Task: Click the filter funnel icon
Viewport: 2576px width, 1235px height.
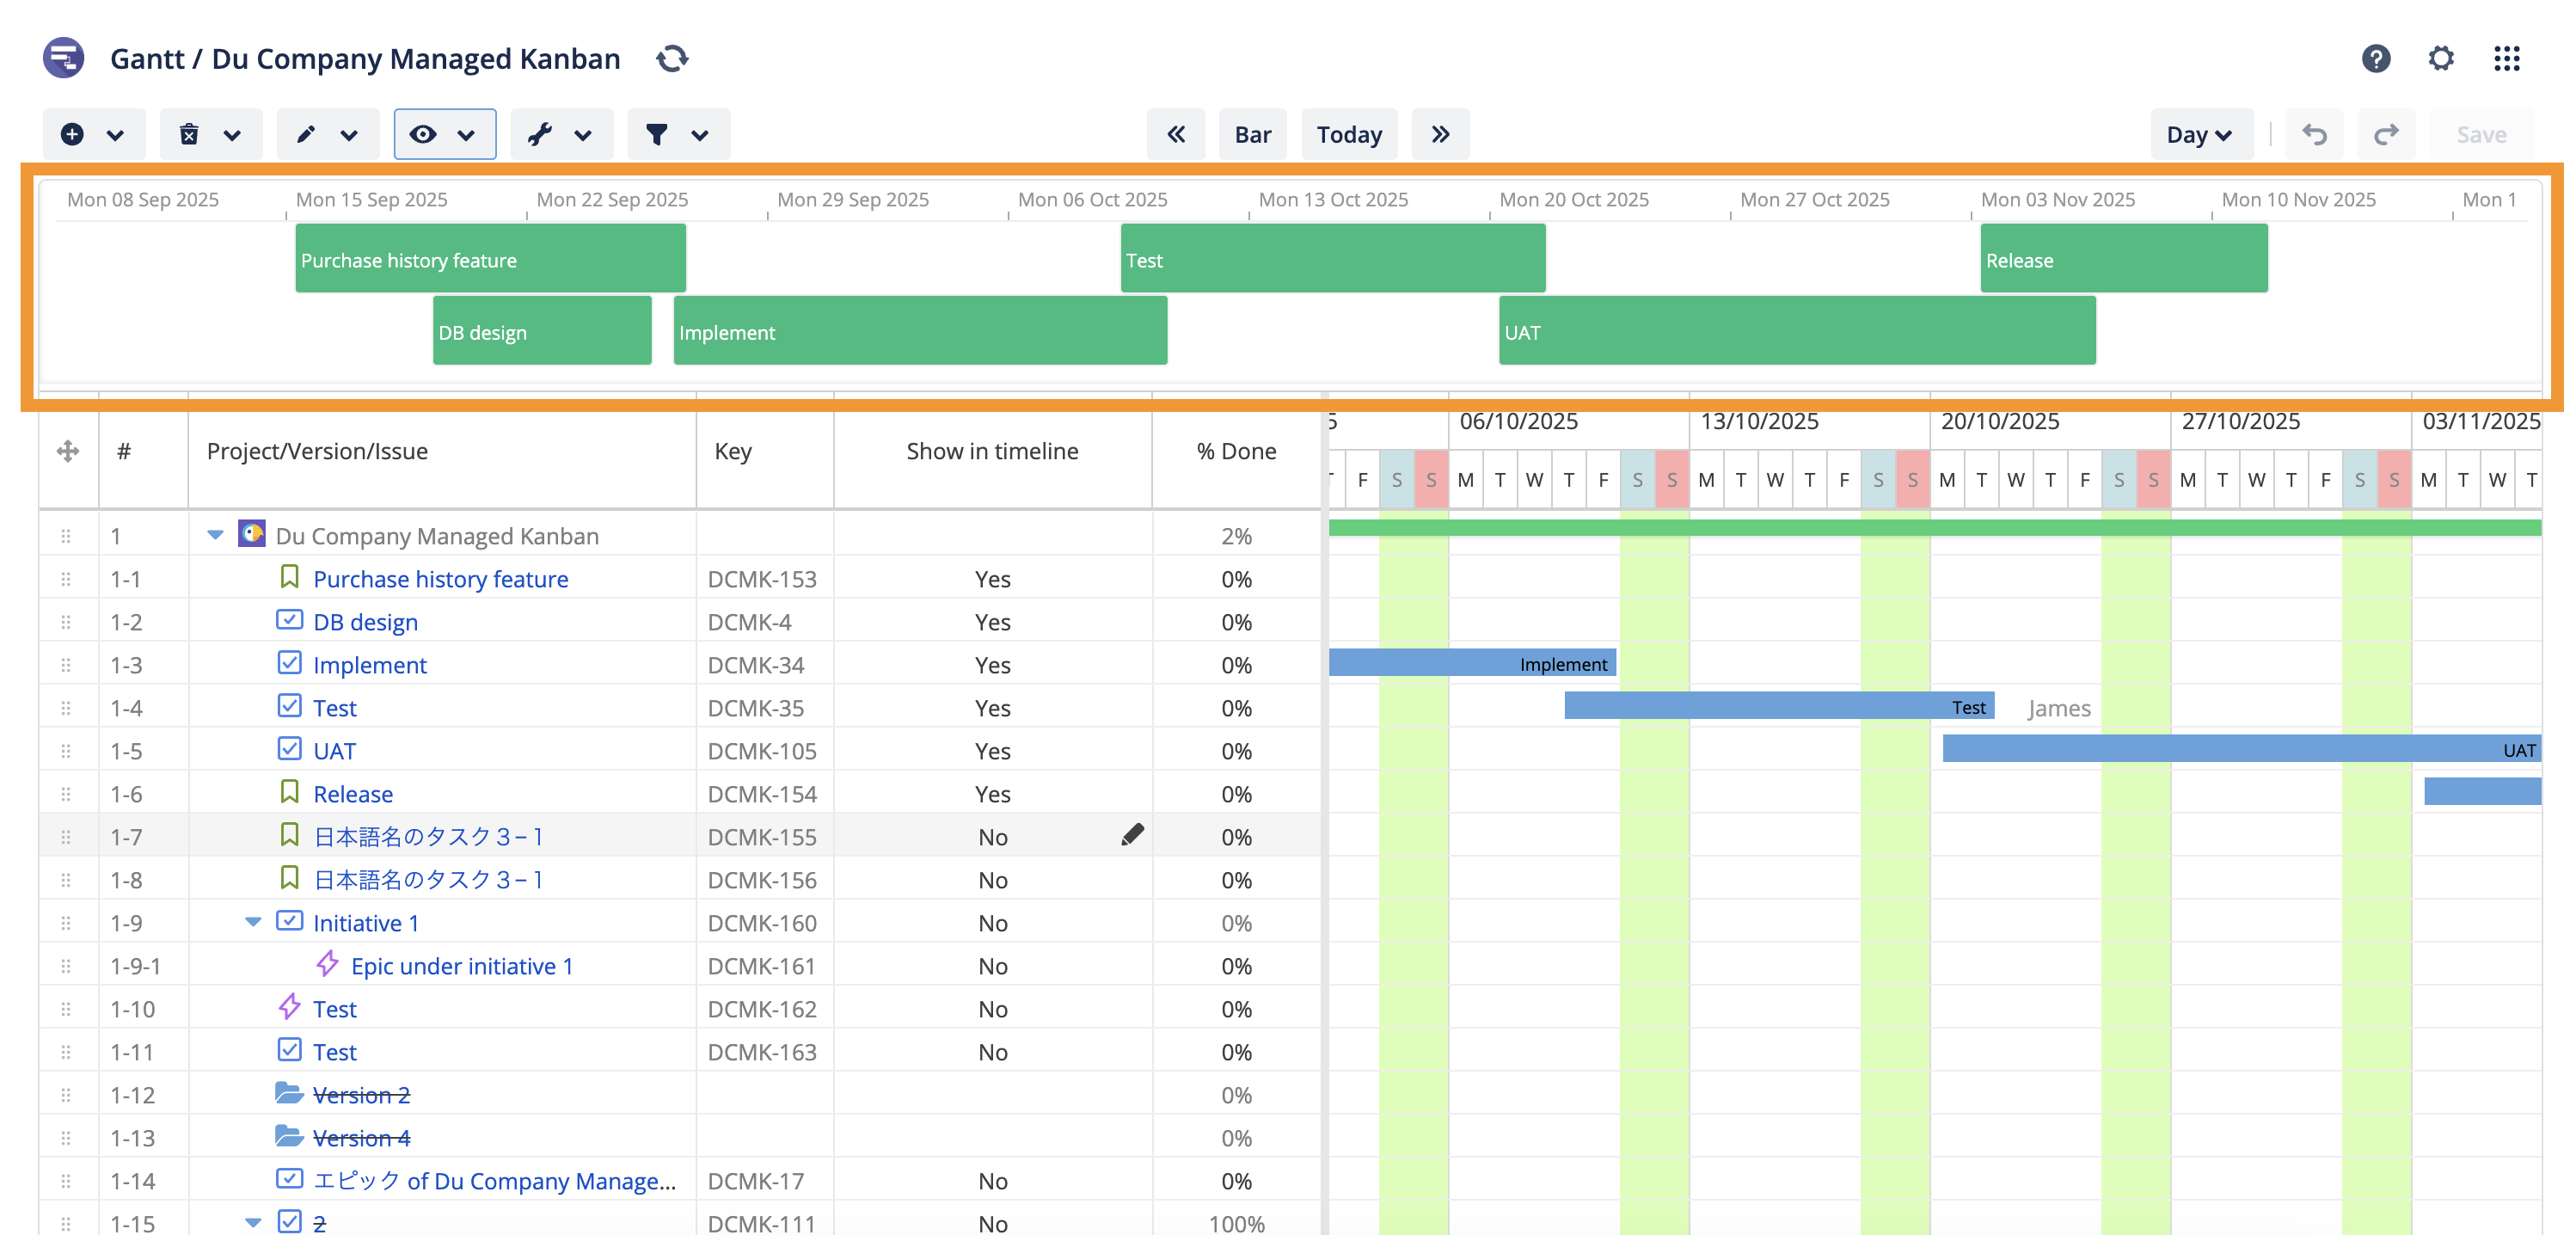Action: click(x=656, y=134)
